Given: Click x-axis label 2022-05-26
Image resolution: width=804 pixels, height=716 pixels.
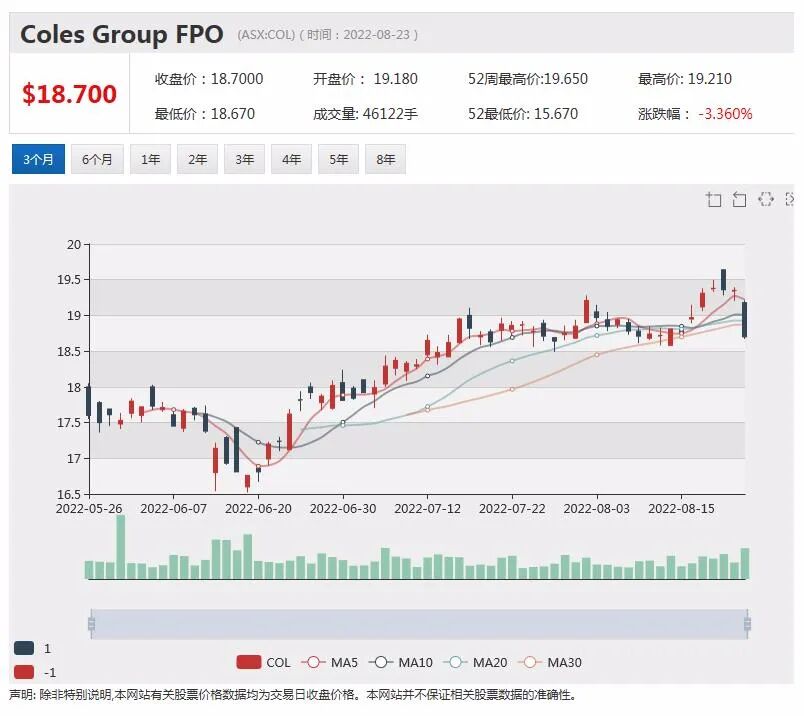Looking at the screenshot, I should (x=89, y=508).
